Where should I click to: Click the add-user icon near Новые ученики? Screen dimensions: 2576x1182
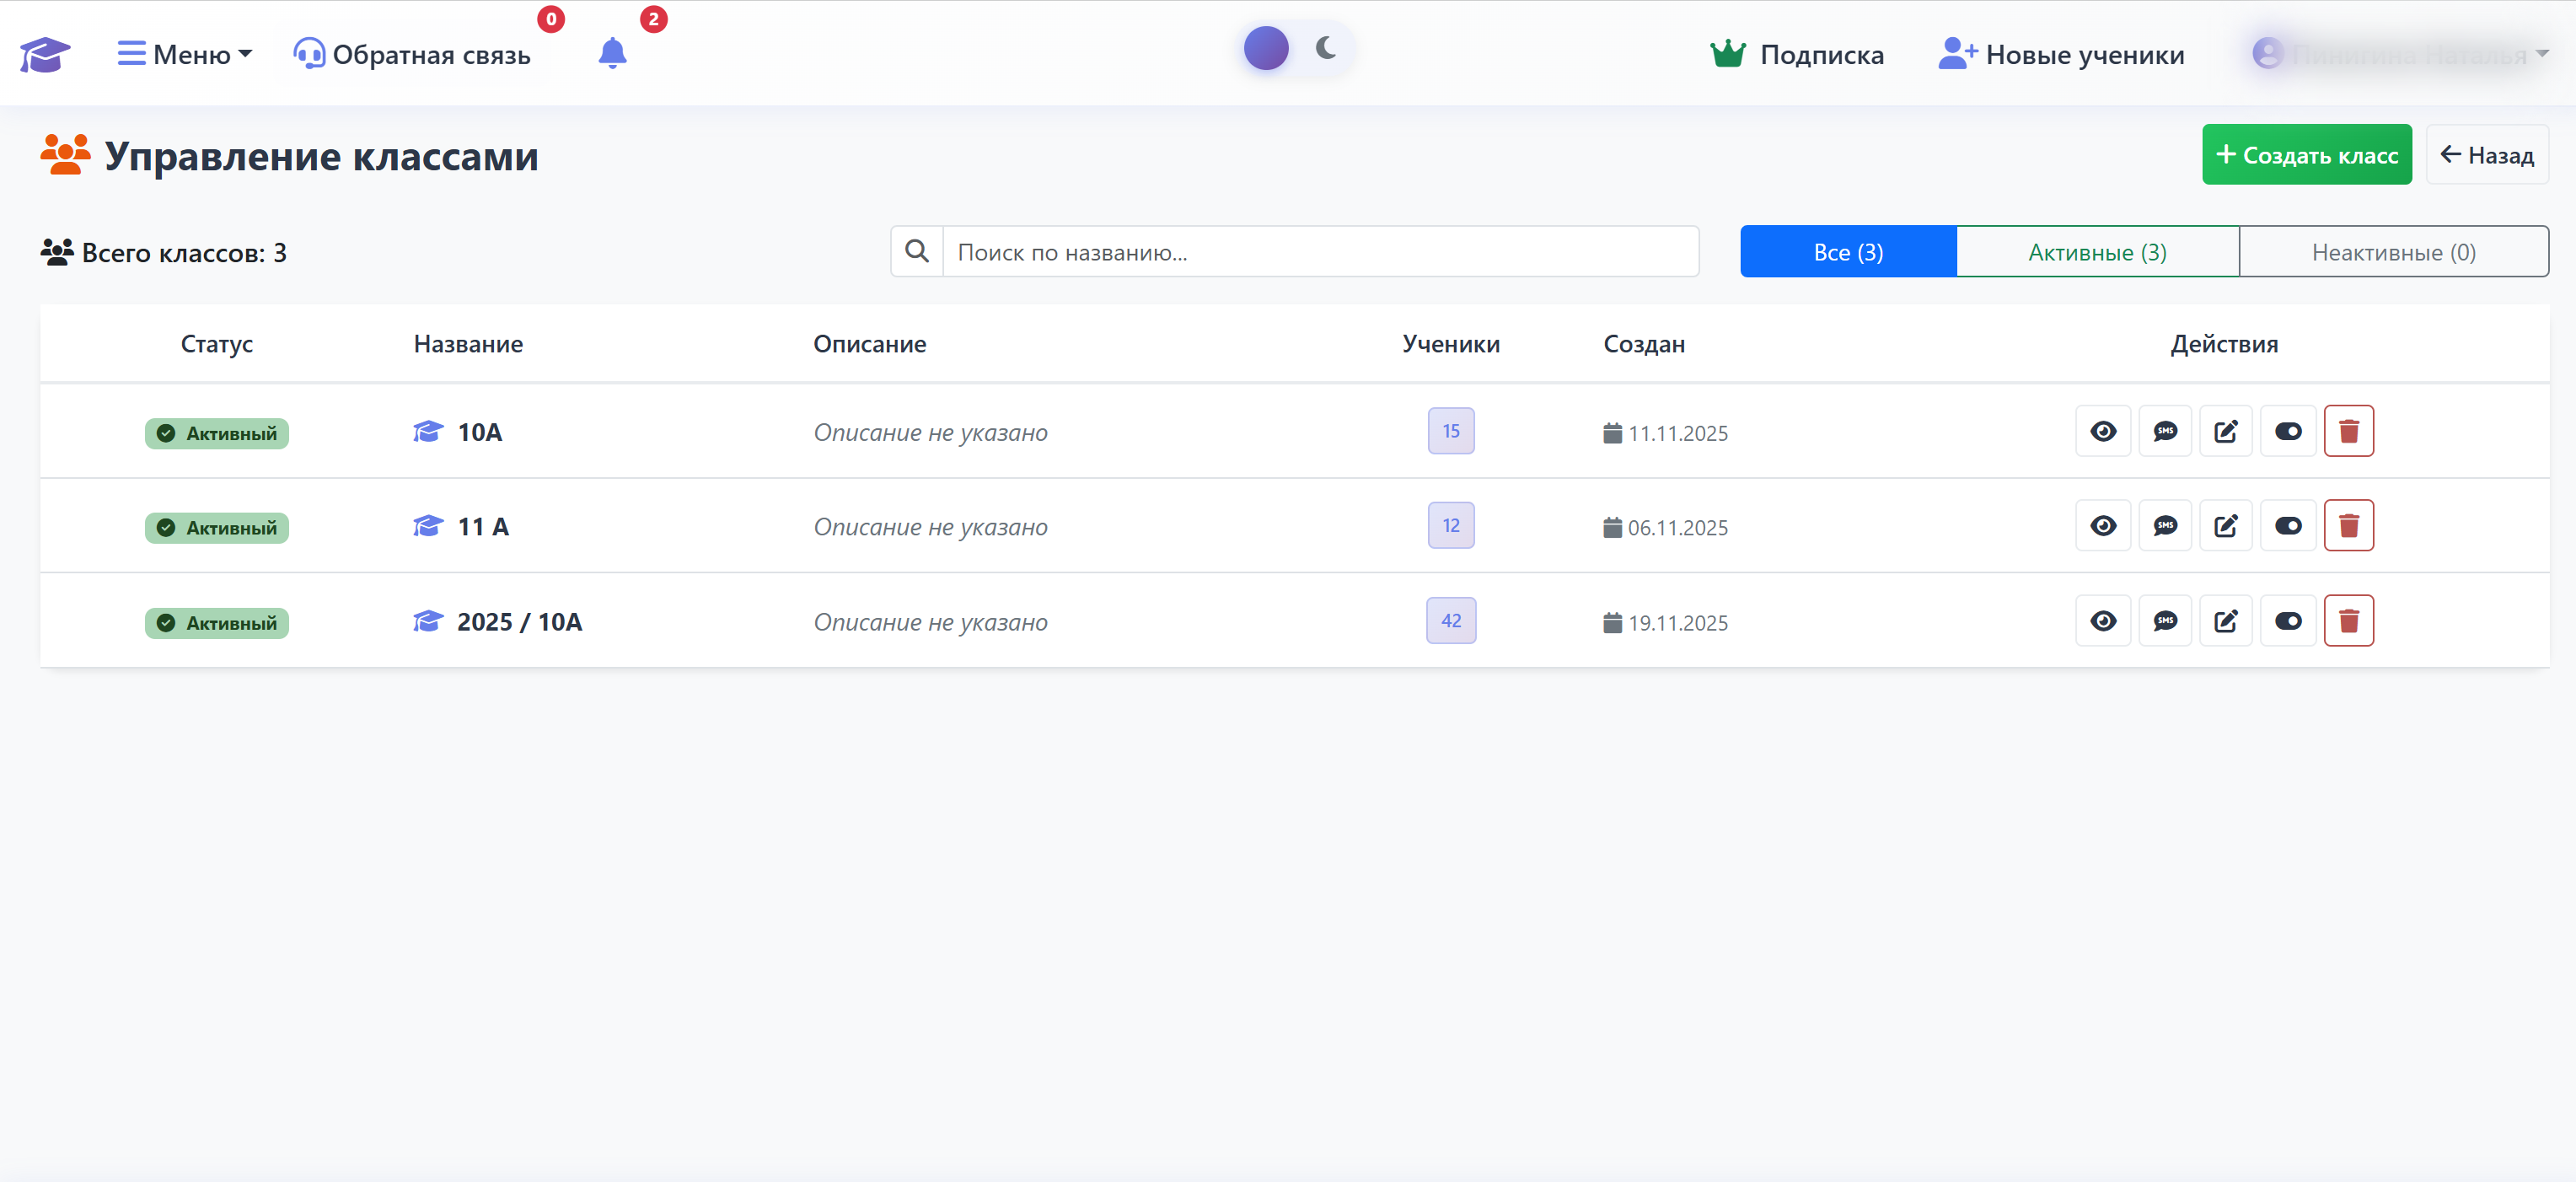click(1957, 54)
